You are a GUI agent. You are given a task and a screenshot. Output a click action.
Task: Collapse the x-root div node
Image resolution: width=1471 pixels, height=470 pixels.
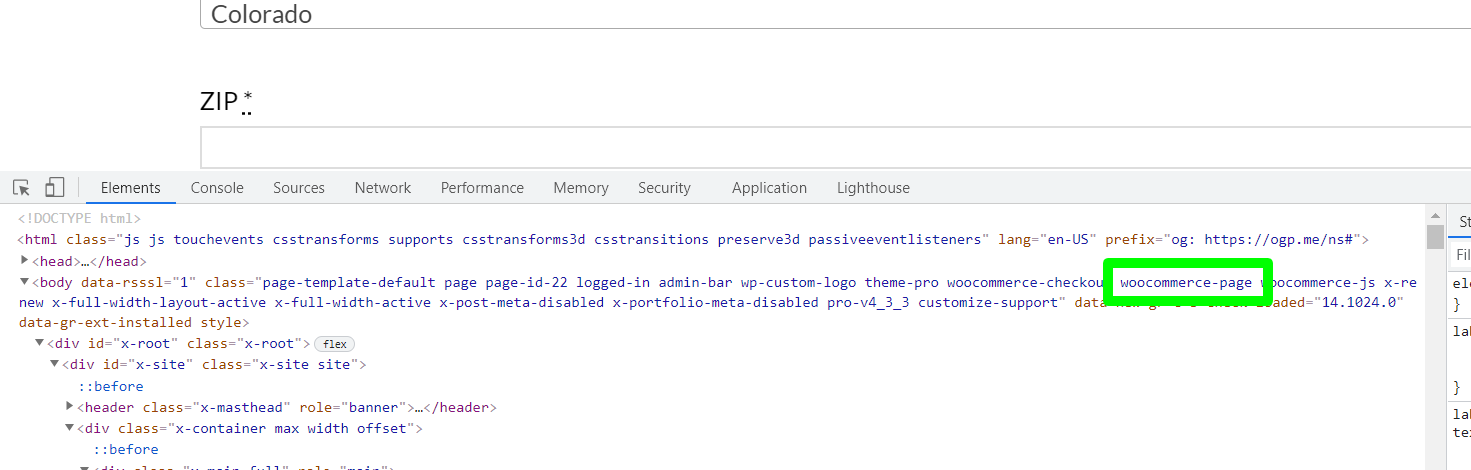pos(40,344)
